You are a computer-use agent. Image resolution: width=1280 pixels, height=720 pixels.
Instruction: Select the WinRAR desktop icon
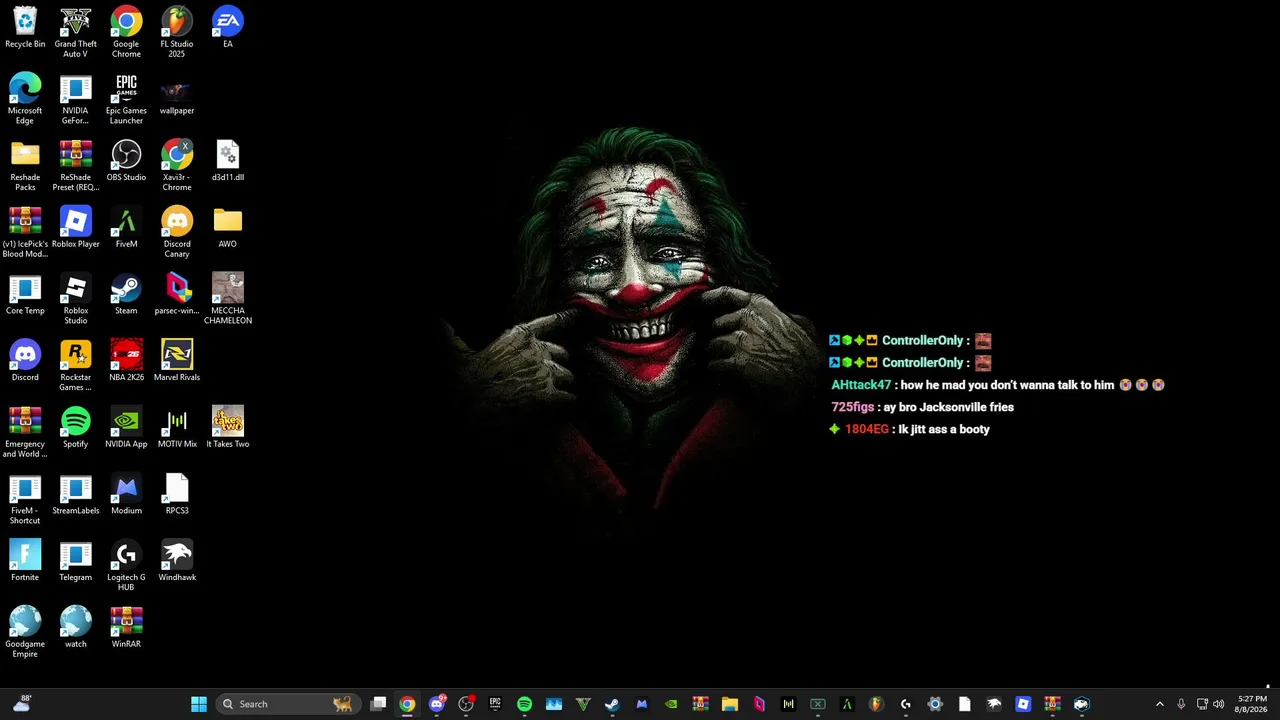point(126,629)
